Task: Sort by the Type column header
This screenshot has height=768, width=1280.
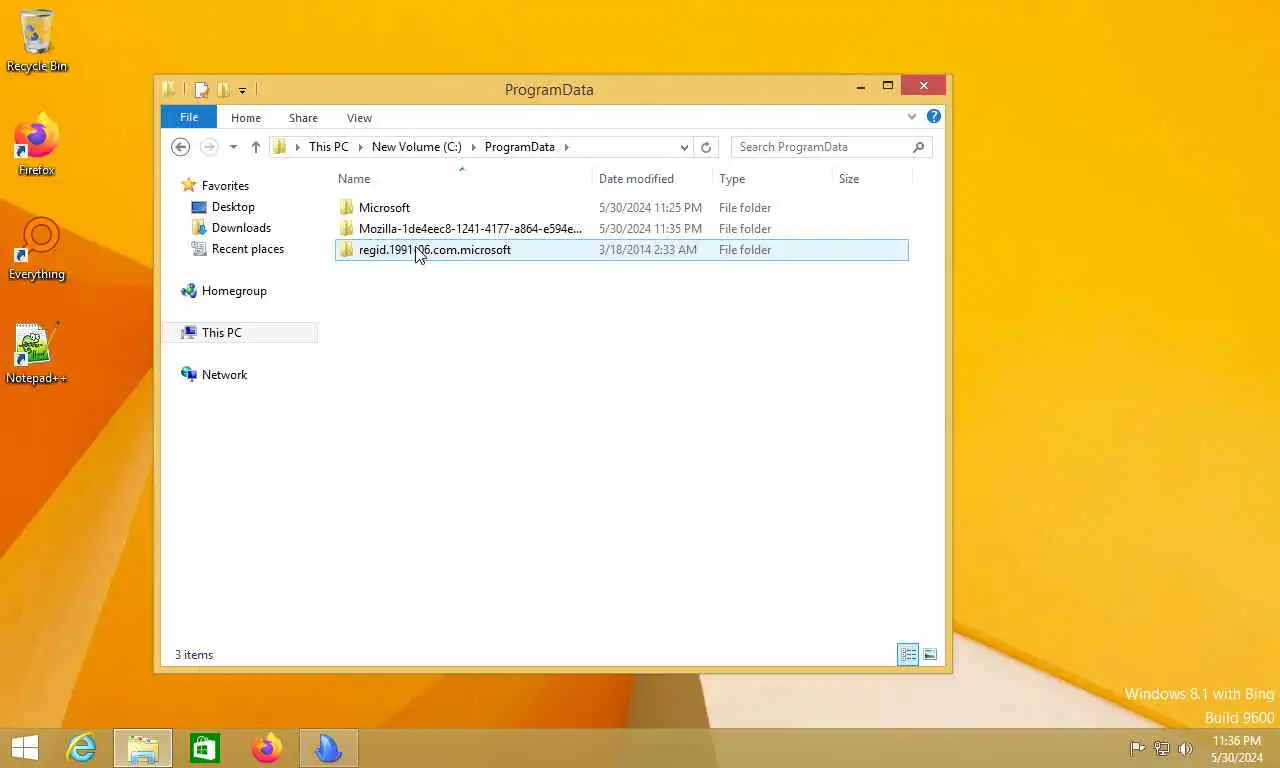Action: (772, 179)
